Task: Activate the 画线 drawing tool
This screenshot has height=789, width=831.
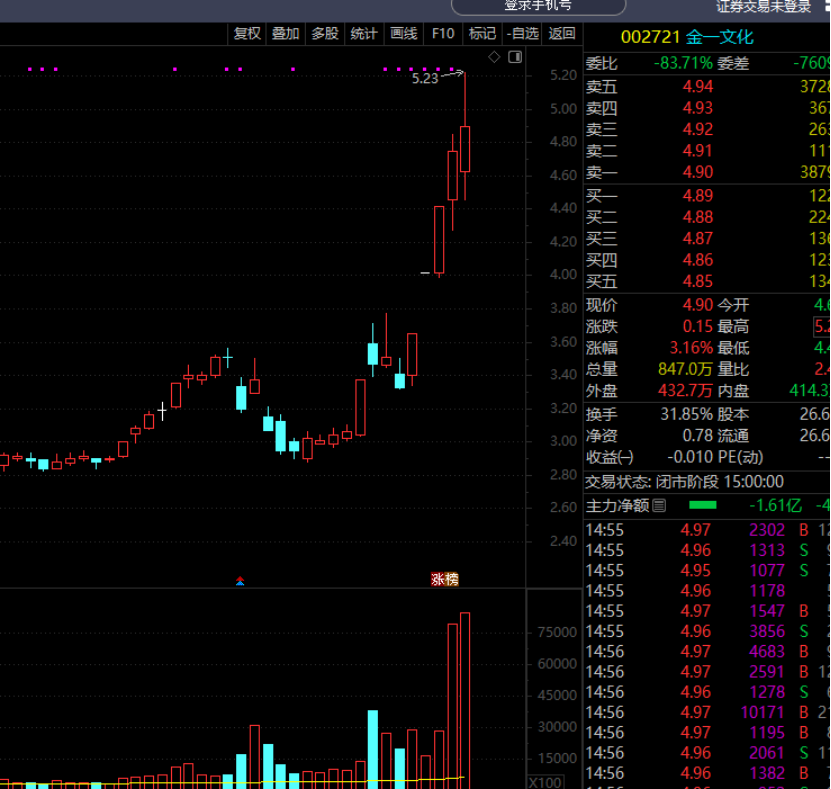Action: pyautogui.click(x=404, y=34)
